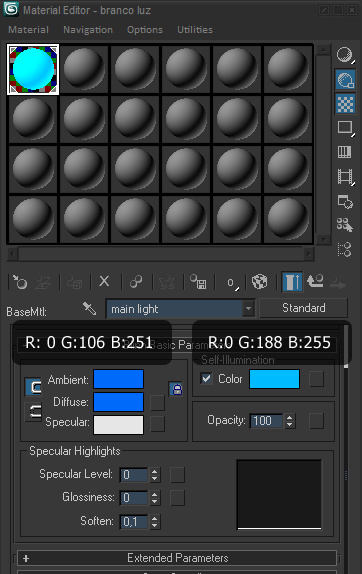
Task: Decrease Soften with spinner down arrow
Action: [154, 525]
